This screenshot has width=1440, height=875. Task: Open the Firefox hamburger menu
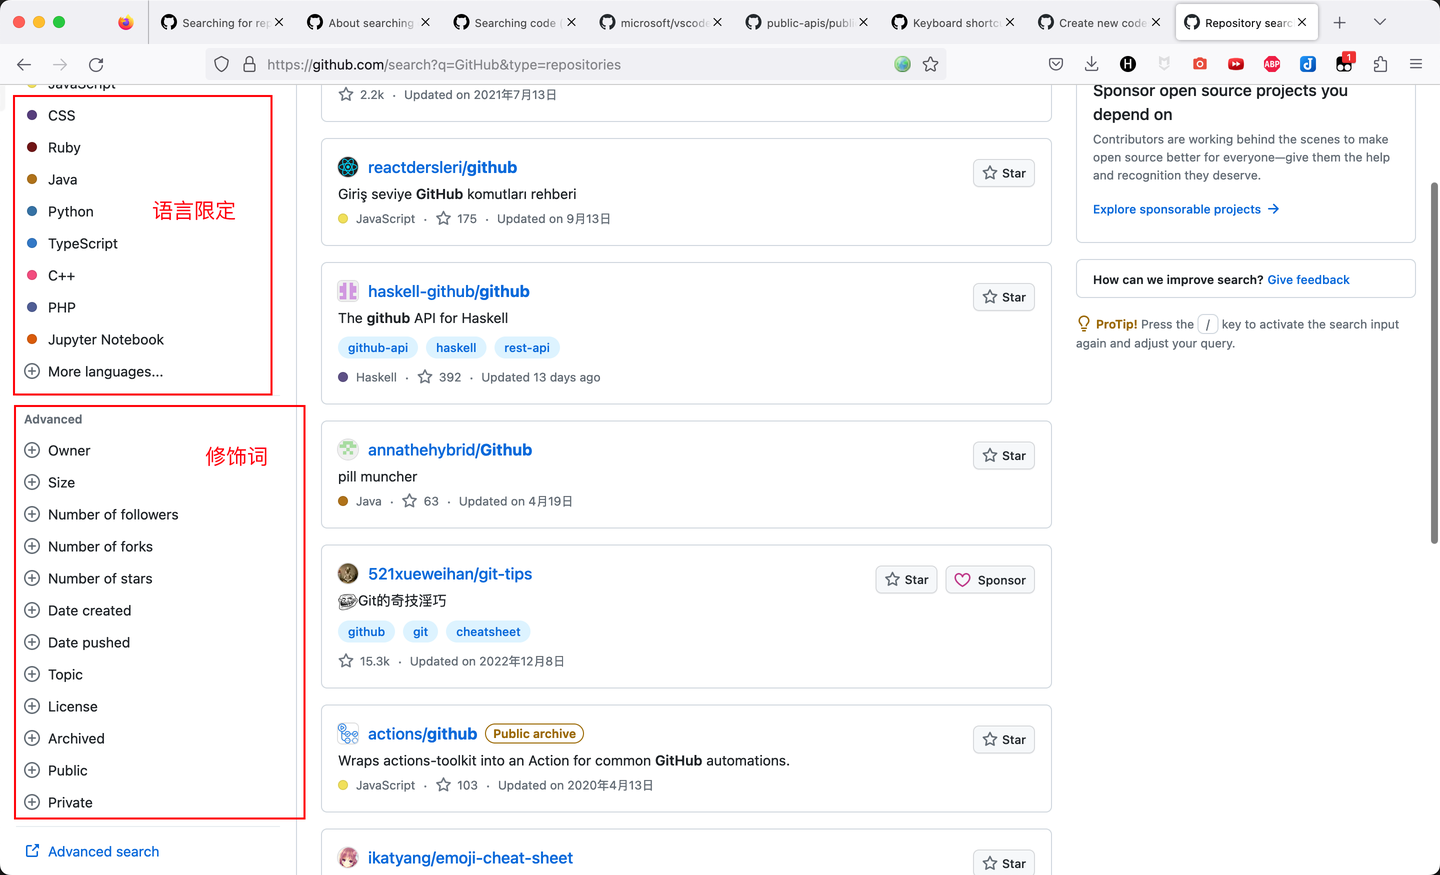1416,64
